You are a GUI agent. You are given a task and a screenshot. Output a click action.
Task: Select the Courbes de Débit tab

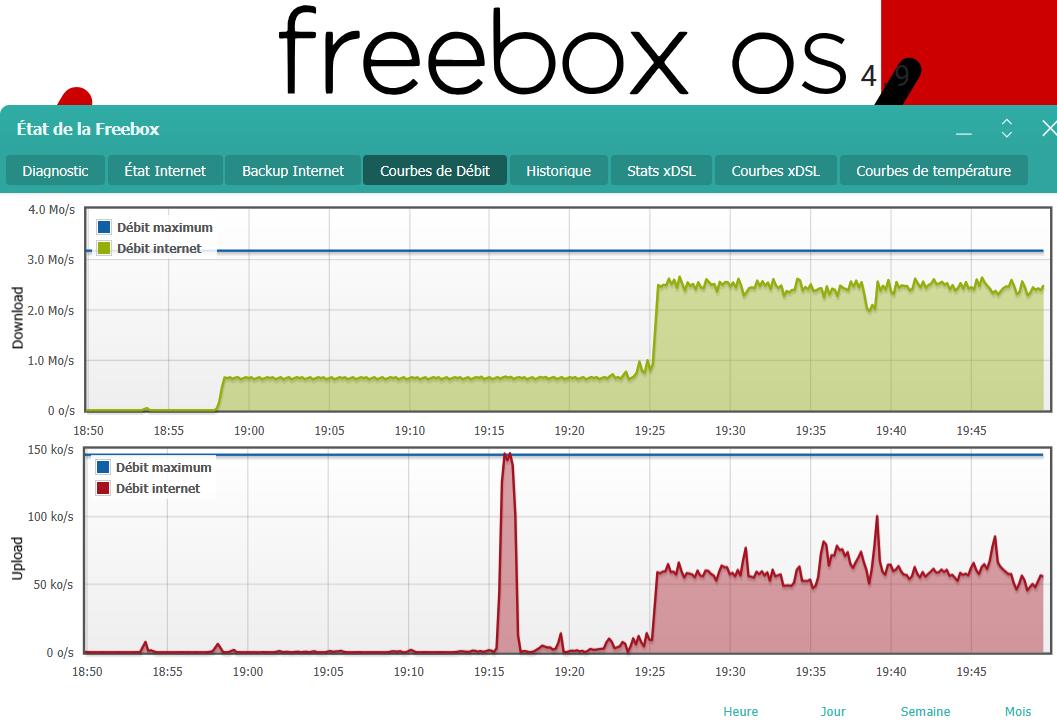coord(435,171)
